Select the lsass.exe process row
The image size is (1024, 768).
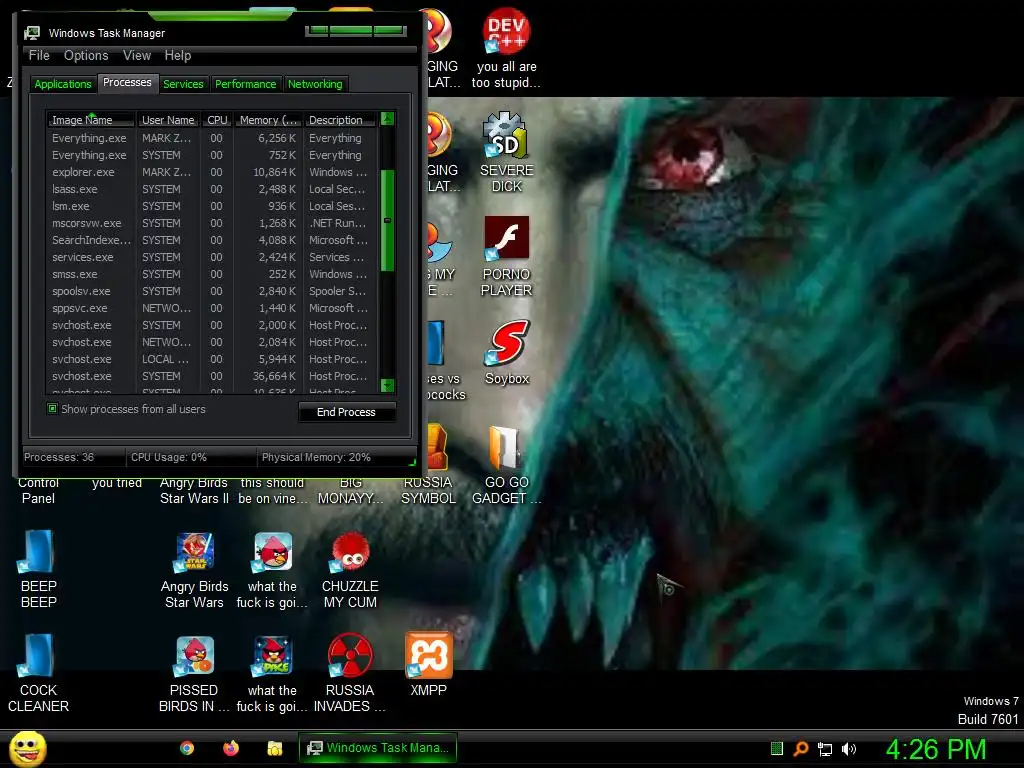point(212,189)
